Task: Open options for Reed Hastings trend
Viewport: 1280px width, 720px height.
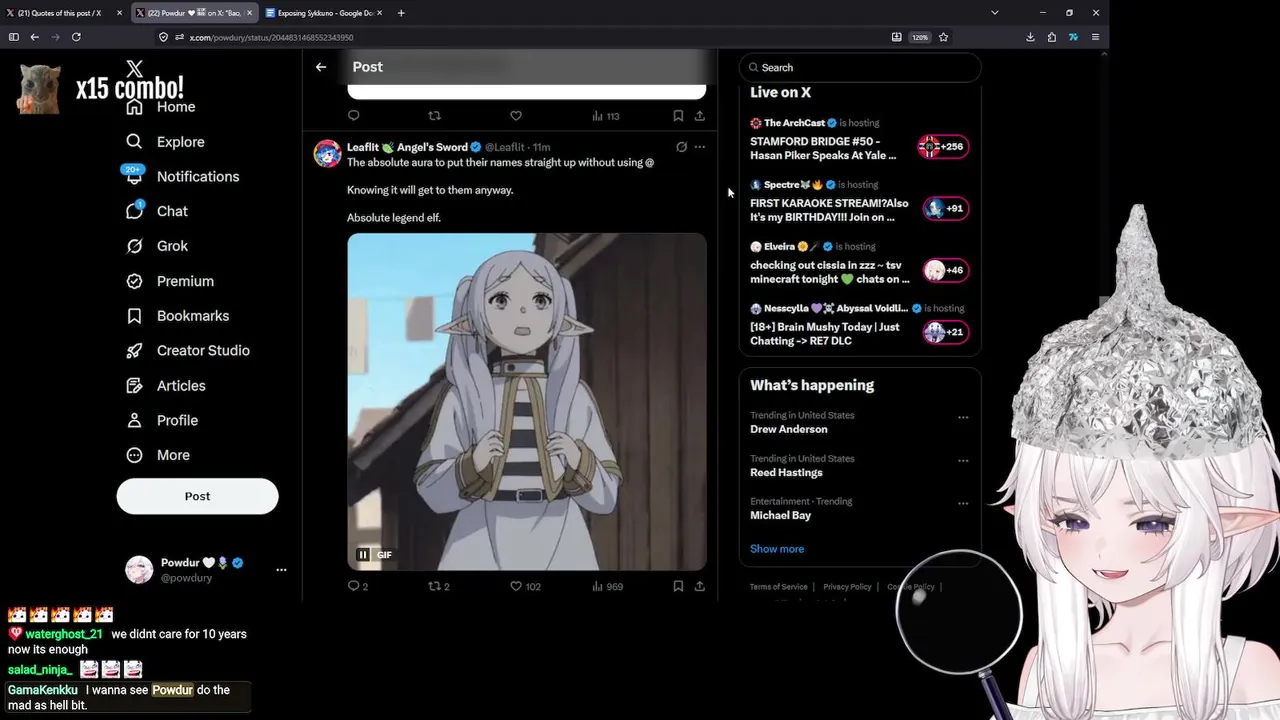Action: point(963,461)
